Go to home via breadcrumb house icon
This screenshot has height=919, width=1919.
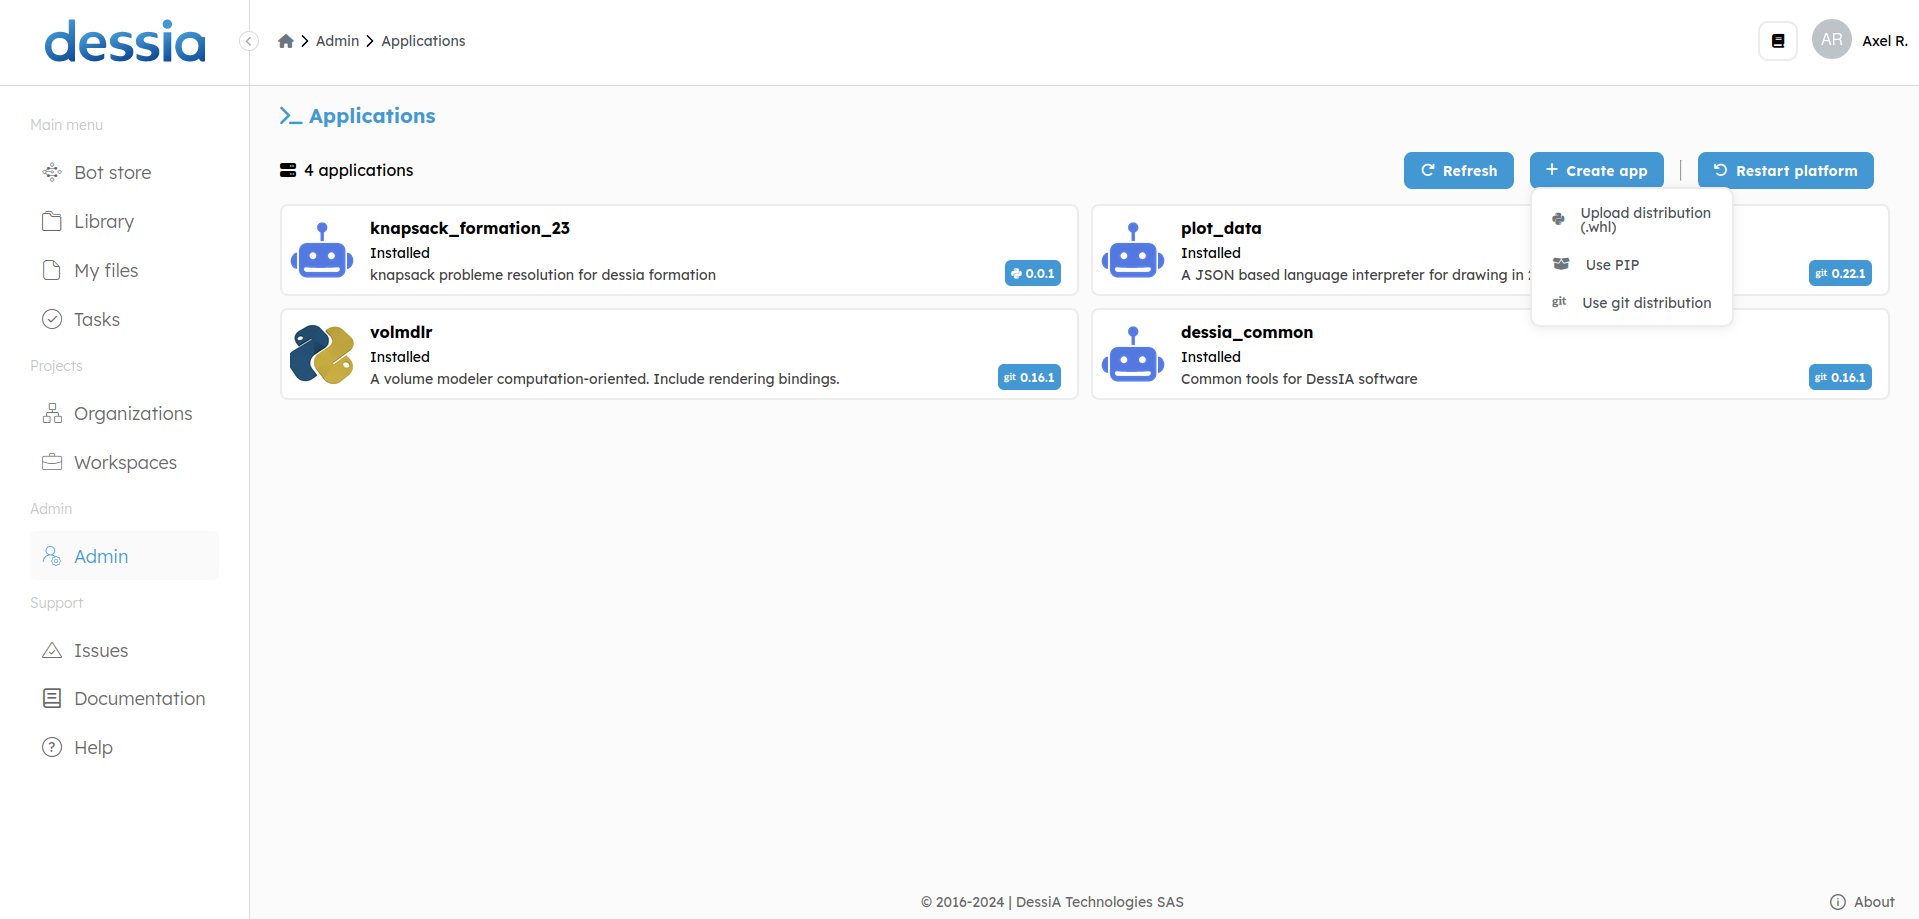(286, 41)
